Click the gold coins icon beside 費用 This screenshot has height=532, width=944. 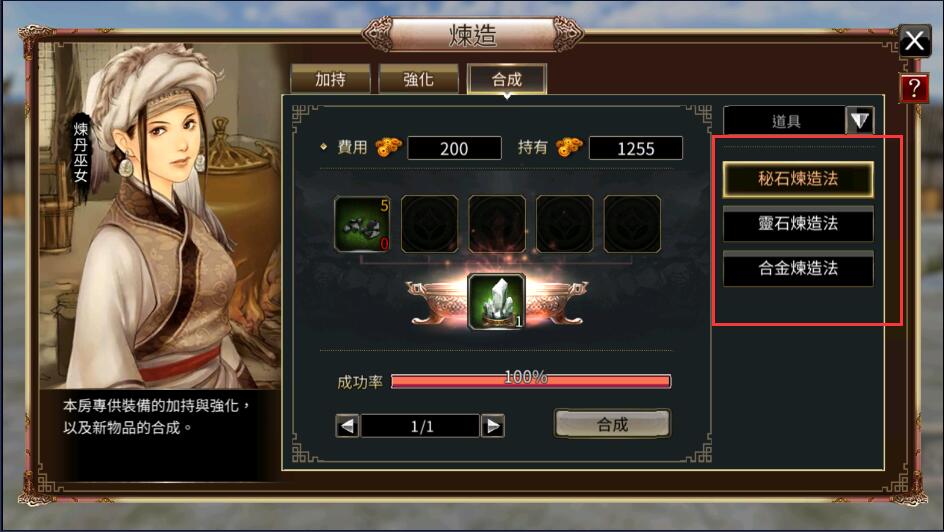(389, 147)
